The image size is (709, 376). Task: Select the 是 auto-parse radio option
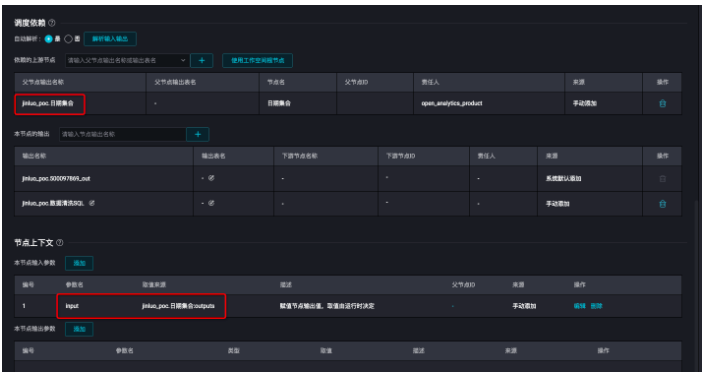point(48,39)
